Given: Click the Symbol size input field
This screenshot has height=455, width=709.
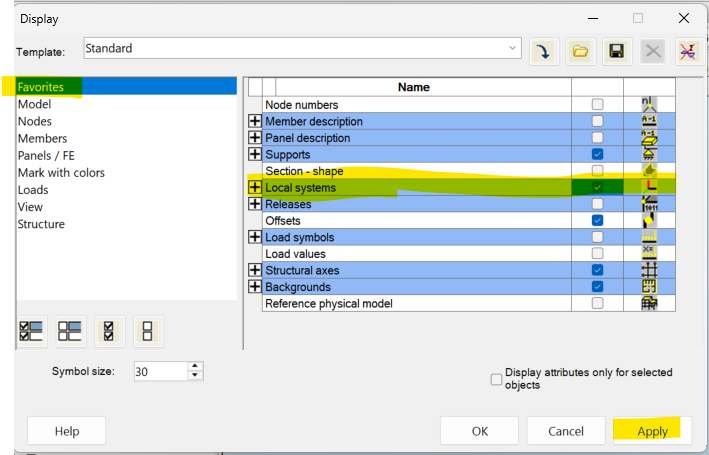Looking at the screenshot, I should click(x=161, y=371).
